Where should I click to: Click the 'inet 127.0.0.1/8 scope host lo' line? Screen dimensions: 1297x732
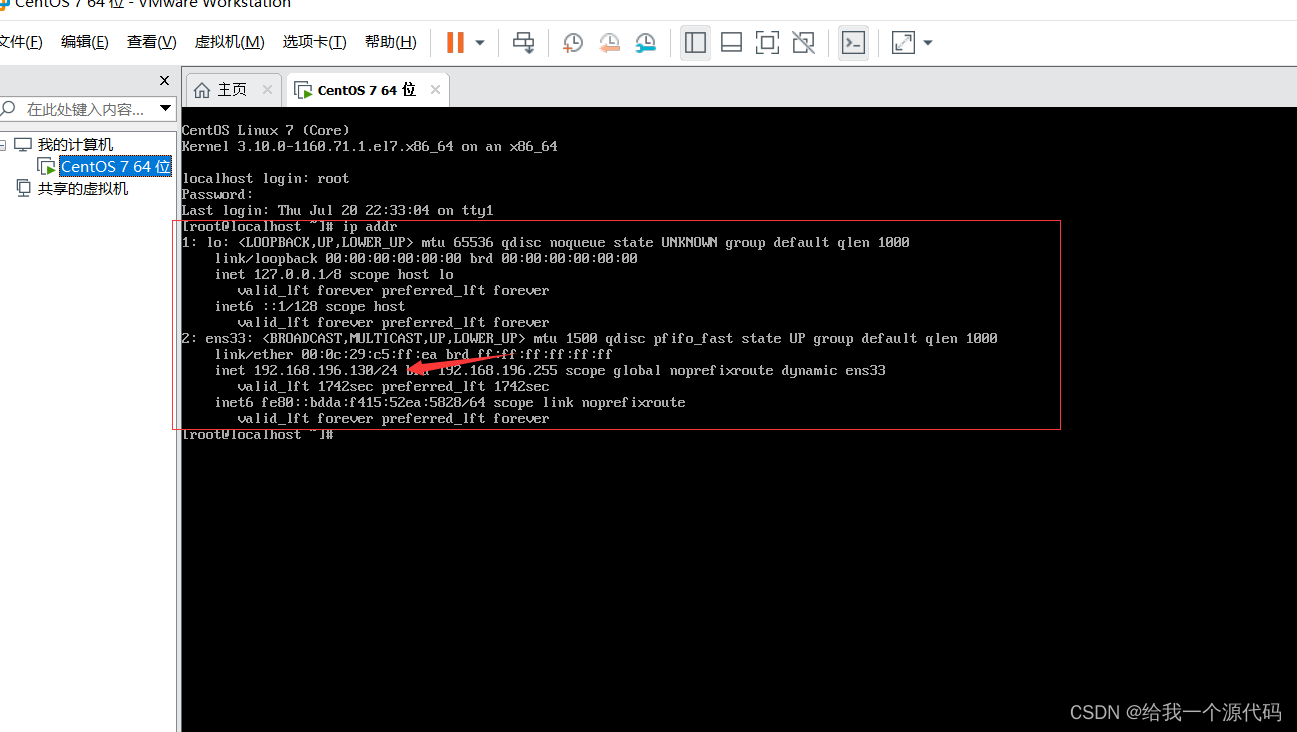334,275
